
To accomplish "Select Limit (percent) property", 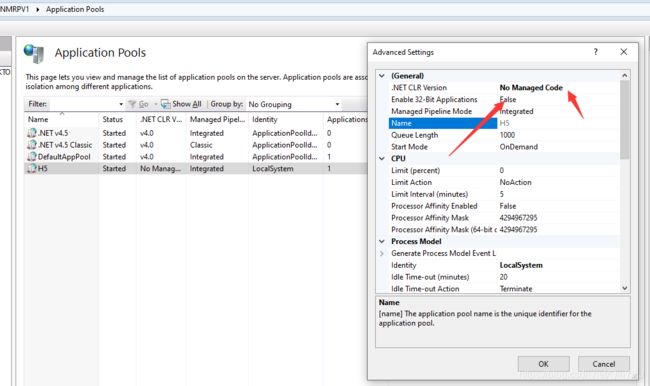I will 415,170.
